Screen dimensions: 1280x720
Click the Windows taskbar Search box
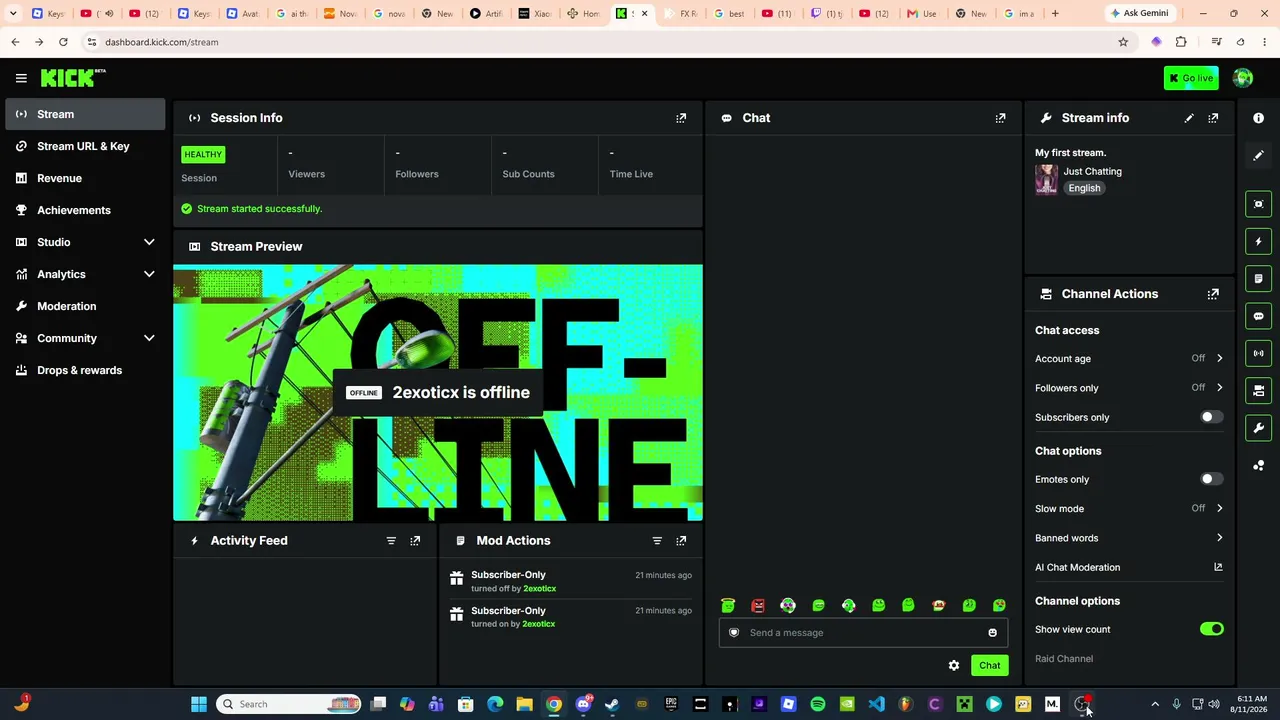point(289,704)
